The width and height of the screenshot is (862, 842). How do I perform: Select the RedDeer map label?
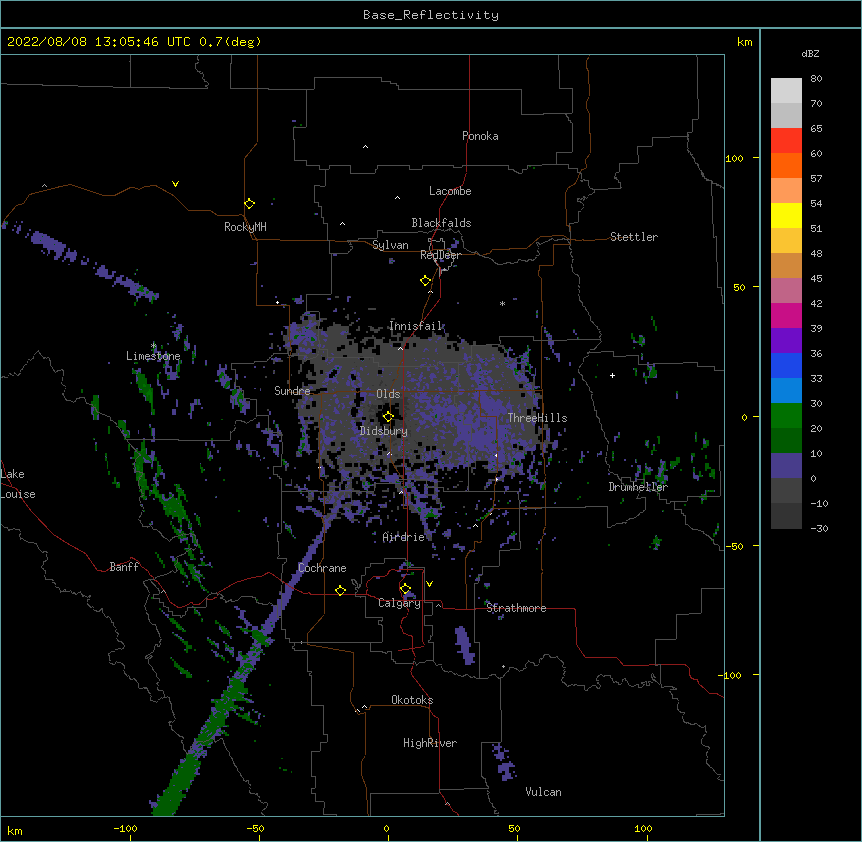pos(440,255)
